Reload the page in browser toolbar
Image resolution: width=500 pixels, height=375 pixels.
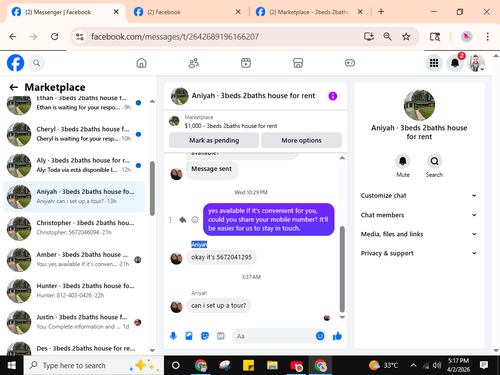tap(55, 37)
